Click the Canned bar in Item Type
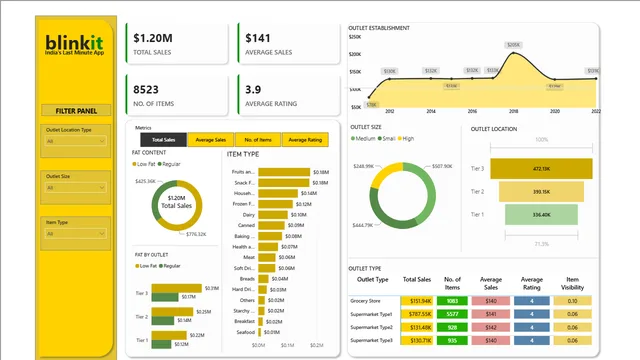This screenshot has height=360, width=640. (271, 225)
